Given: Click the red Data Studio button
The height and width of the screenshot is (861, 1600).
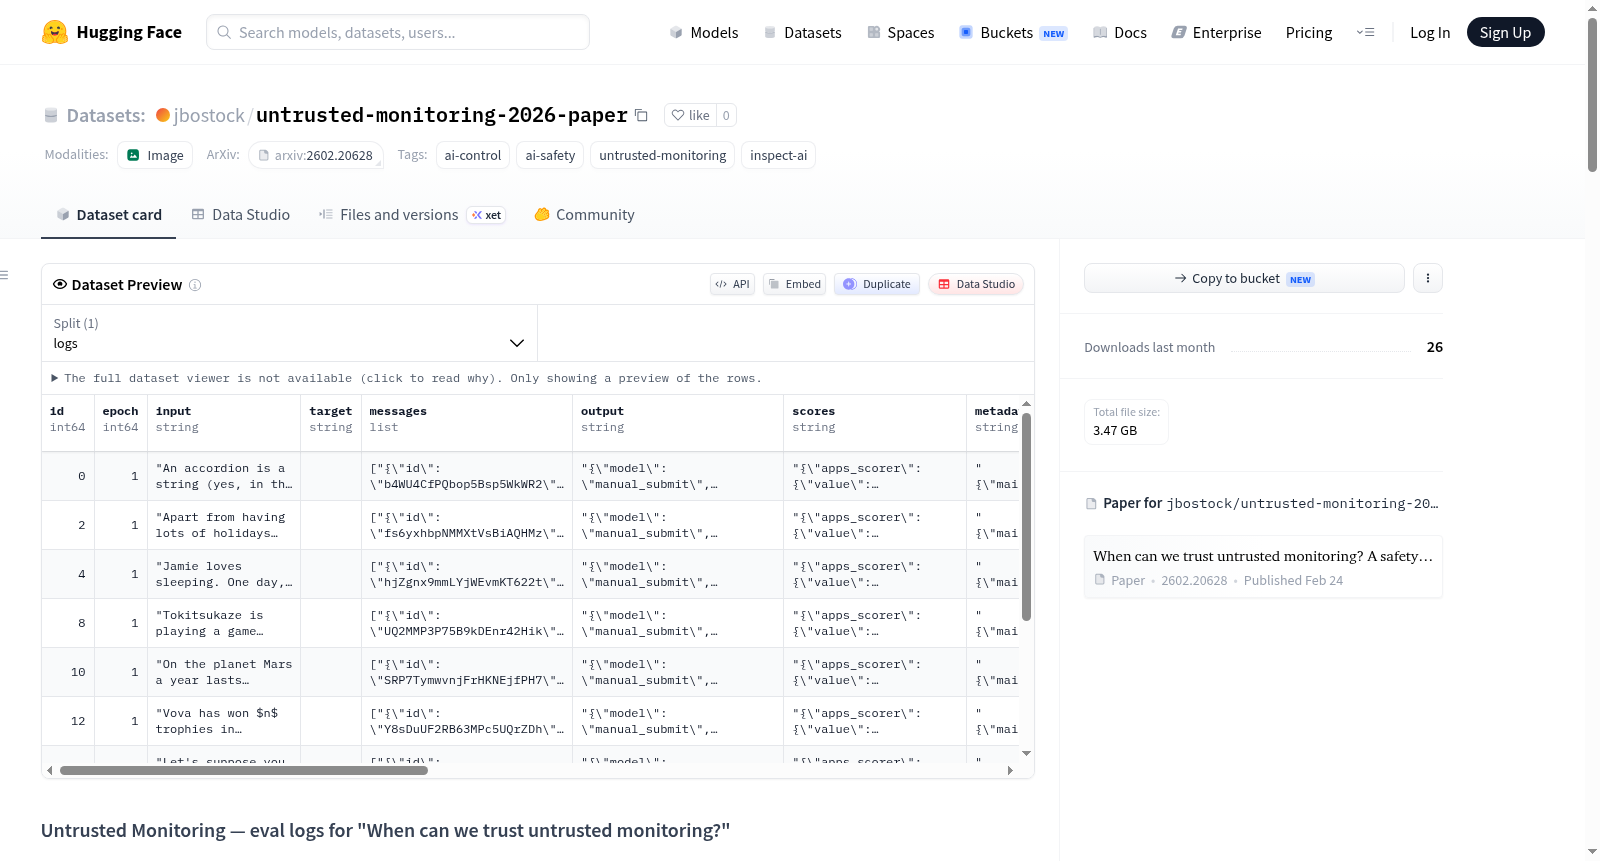Looking at the screenshot, I should pos(976,284).
